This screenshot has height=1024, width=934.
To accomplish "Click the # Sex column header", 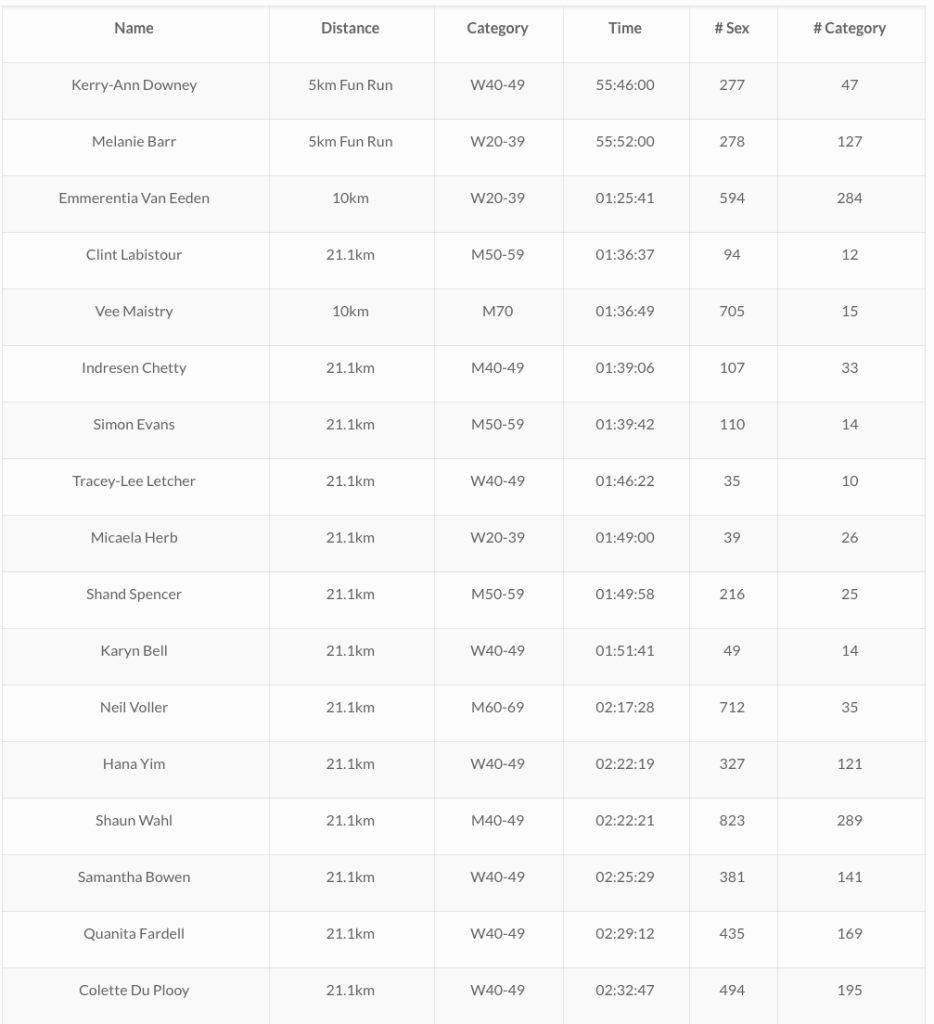I will 732,28.
